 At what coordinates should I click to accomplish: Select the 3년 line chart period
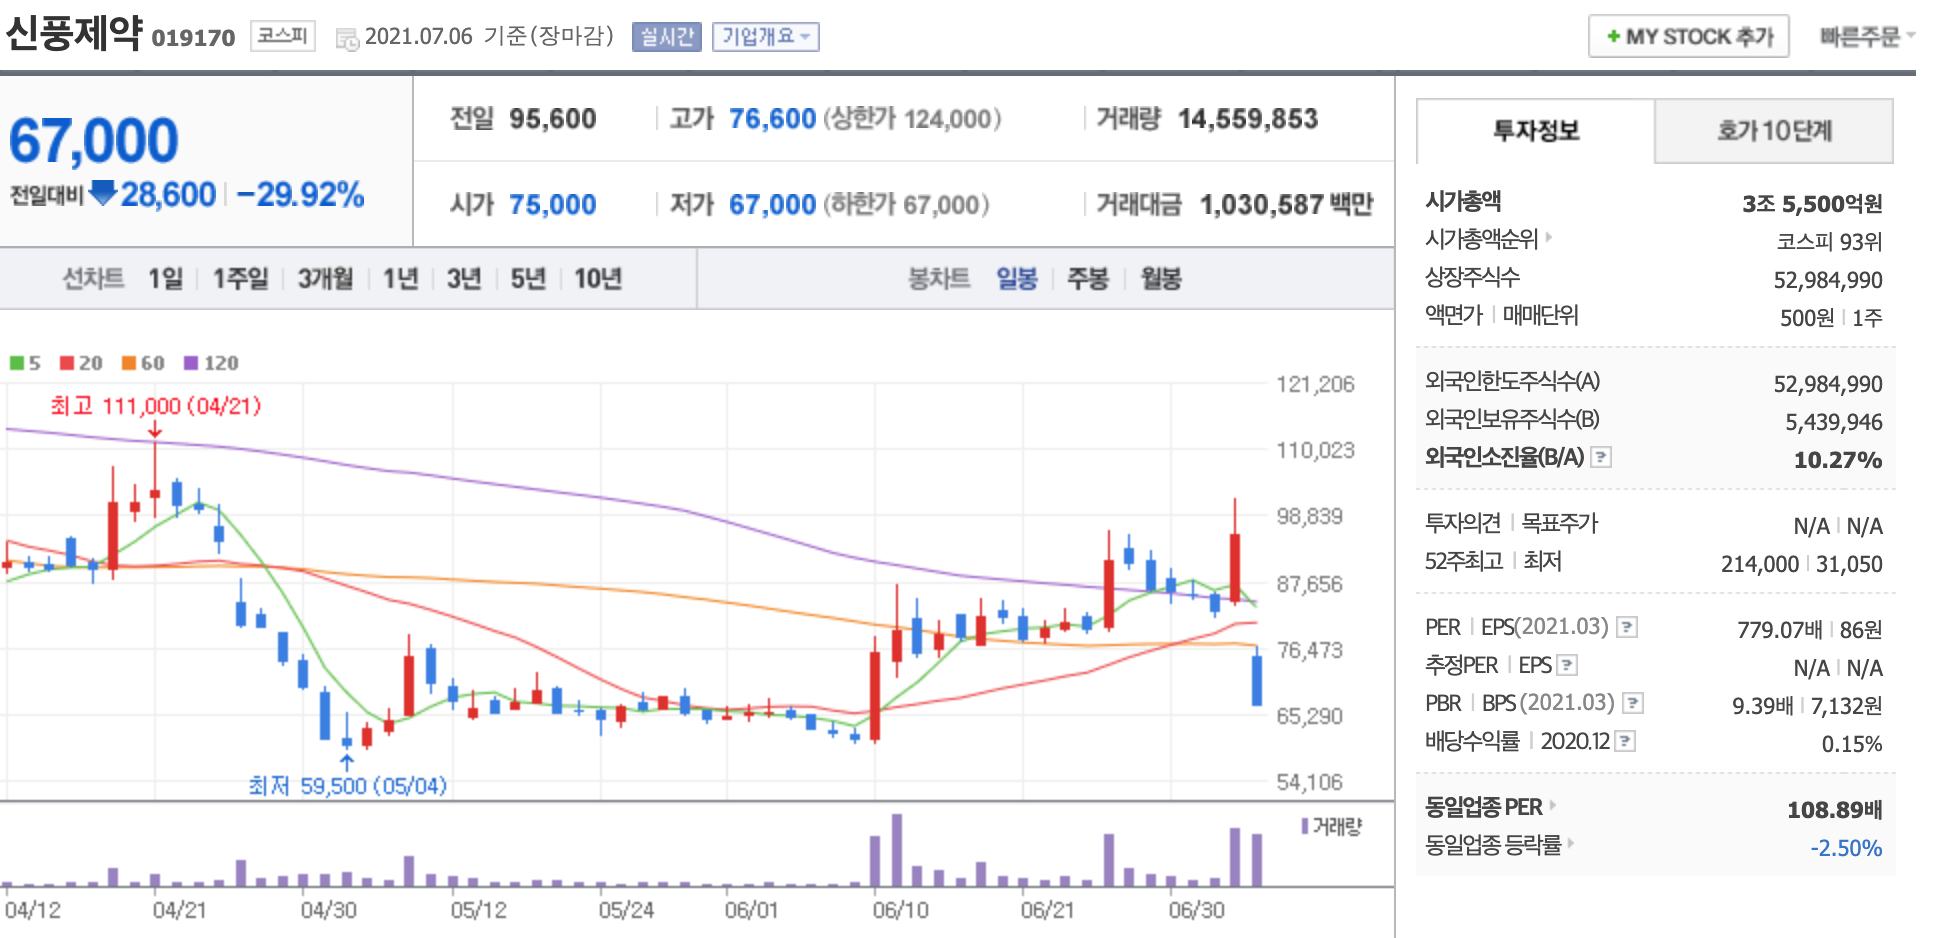(x=464, y=278)
